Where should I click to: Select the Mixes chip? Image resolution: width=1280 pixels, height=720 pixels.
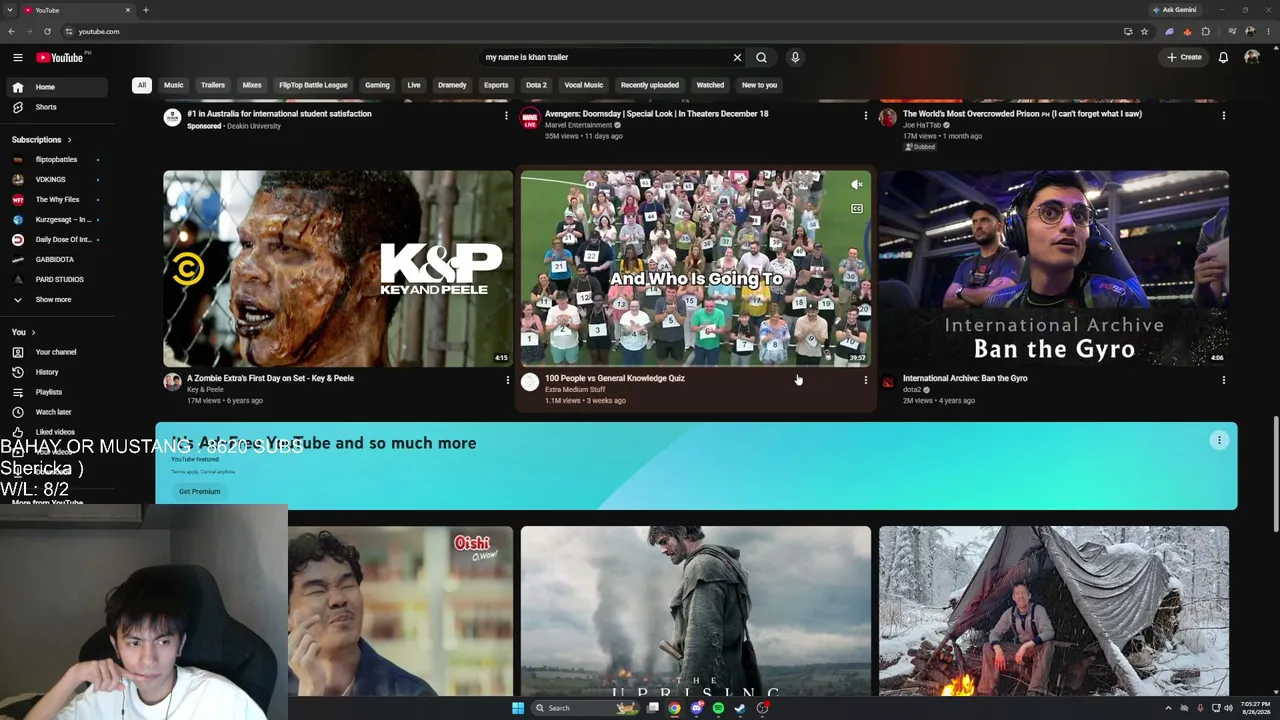point(252,85)
